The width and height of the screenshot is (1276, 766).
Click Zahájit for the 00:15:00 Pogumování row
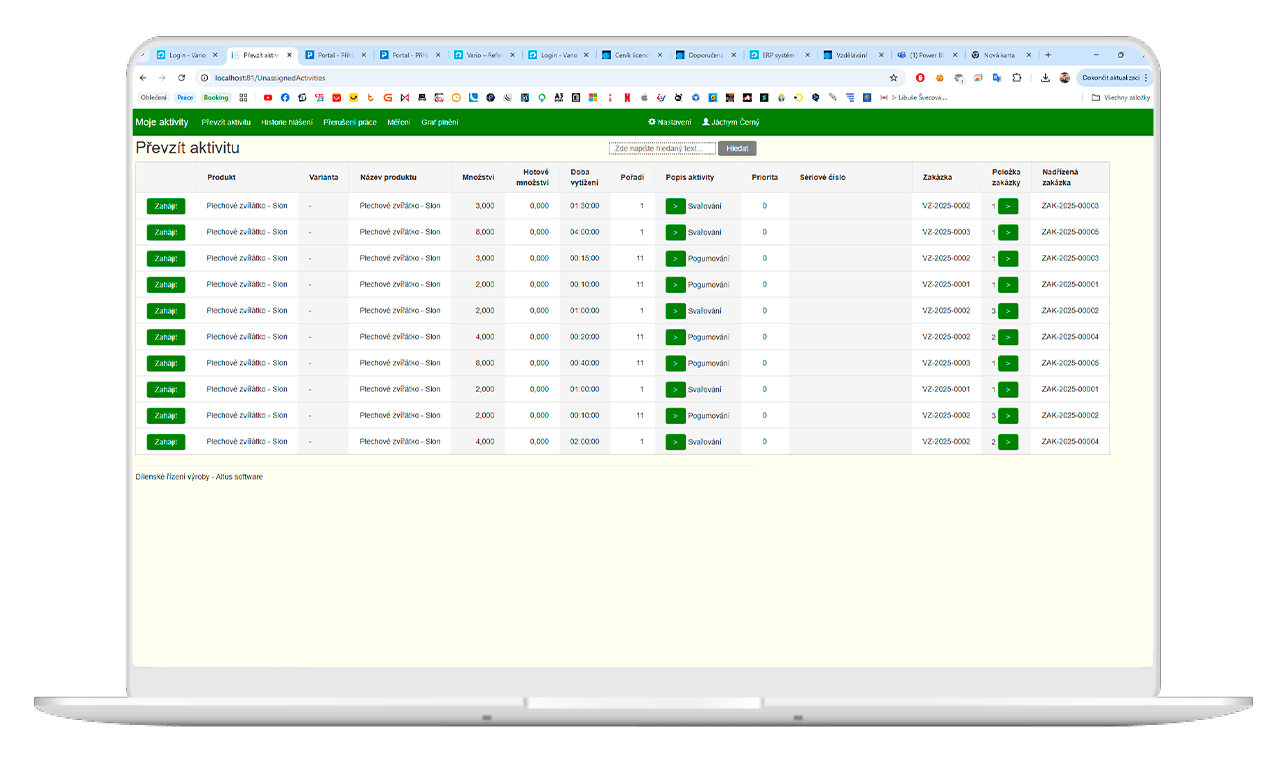166,258
